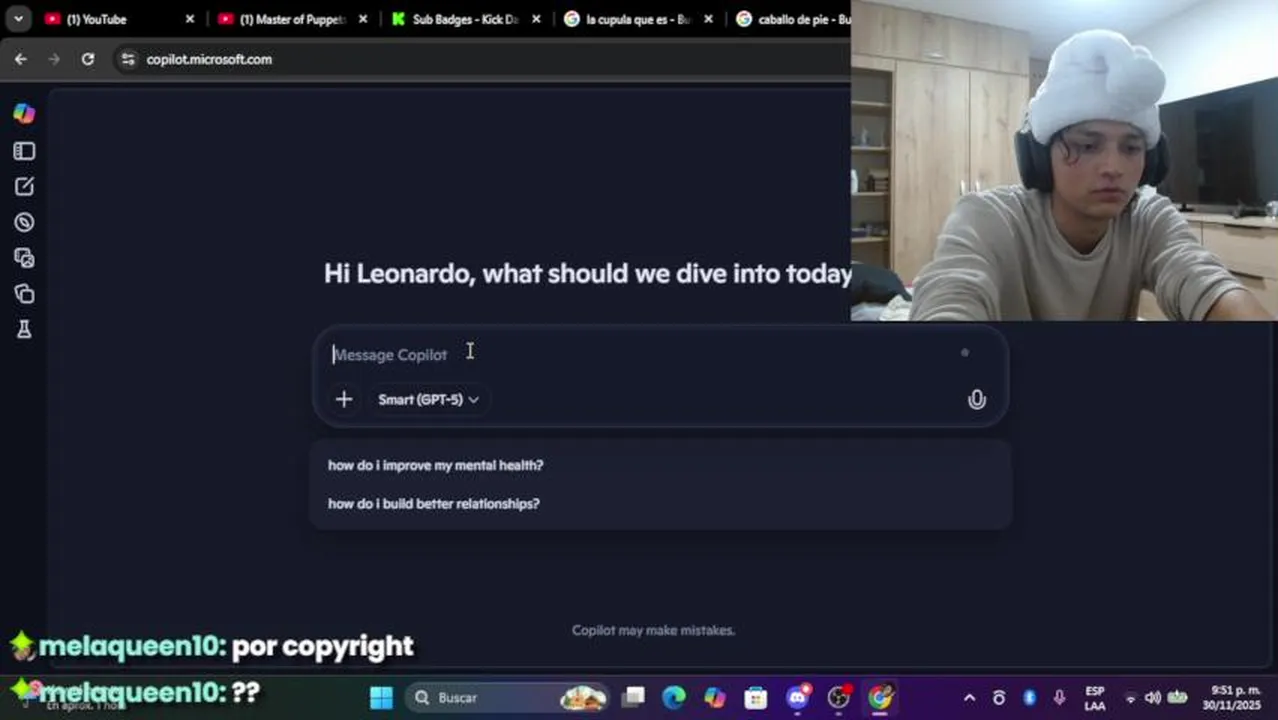The image size is (1278, 720).
Task: Open the Discover compass icon in sidebar
Action: (24, 223)
